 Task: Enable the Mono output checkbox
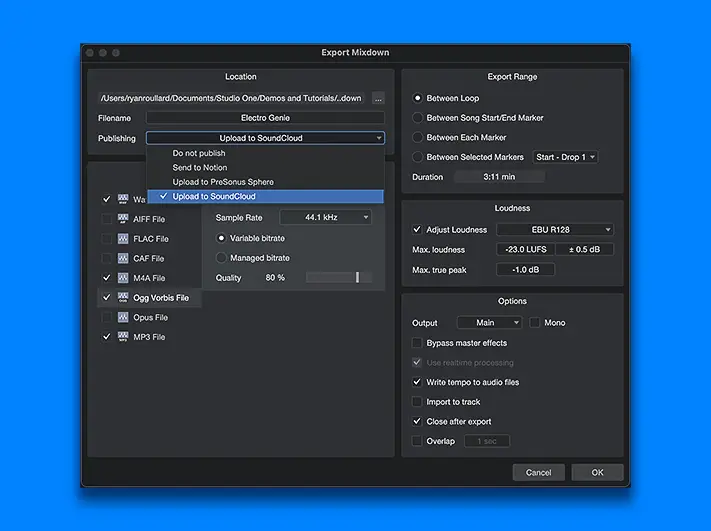(535, 322)
